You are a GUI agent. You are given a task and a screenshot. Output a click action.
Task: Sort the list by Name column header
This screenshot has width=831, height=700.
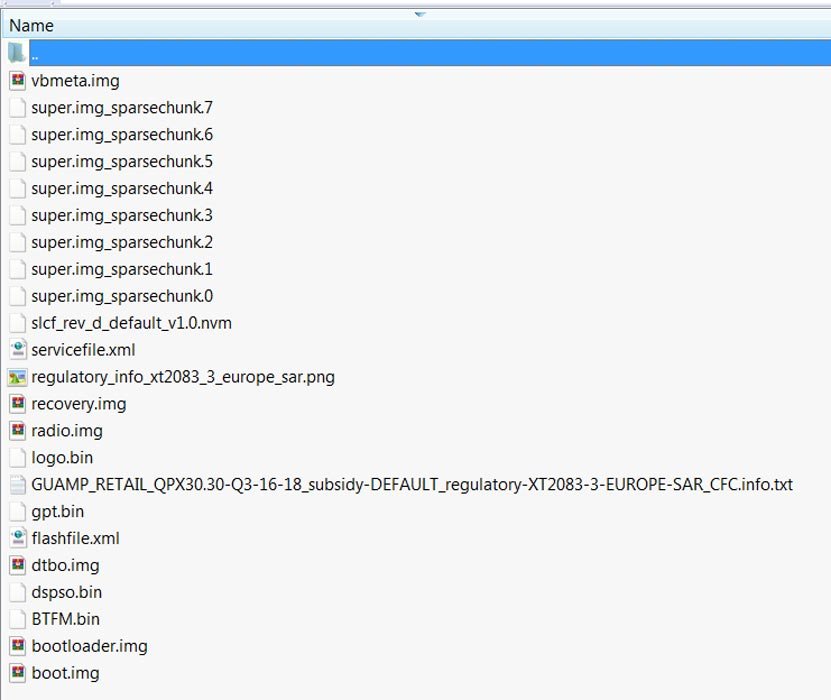point(32,25)
